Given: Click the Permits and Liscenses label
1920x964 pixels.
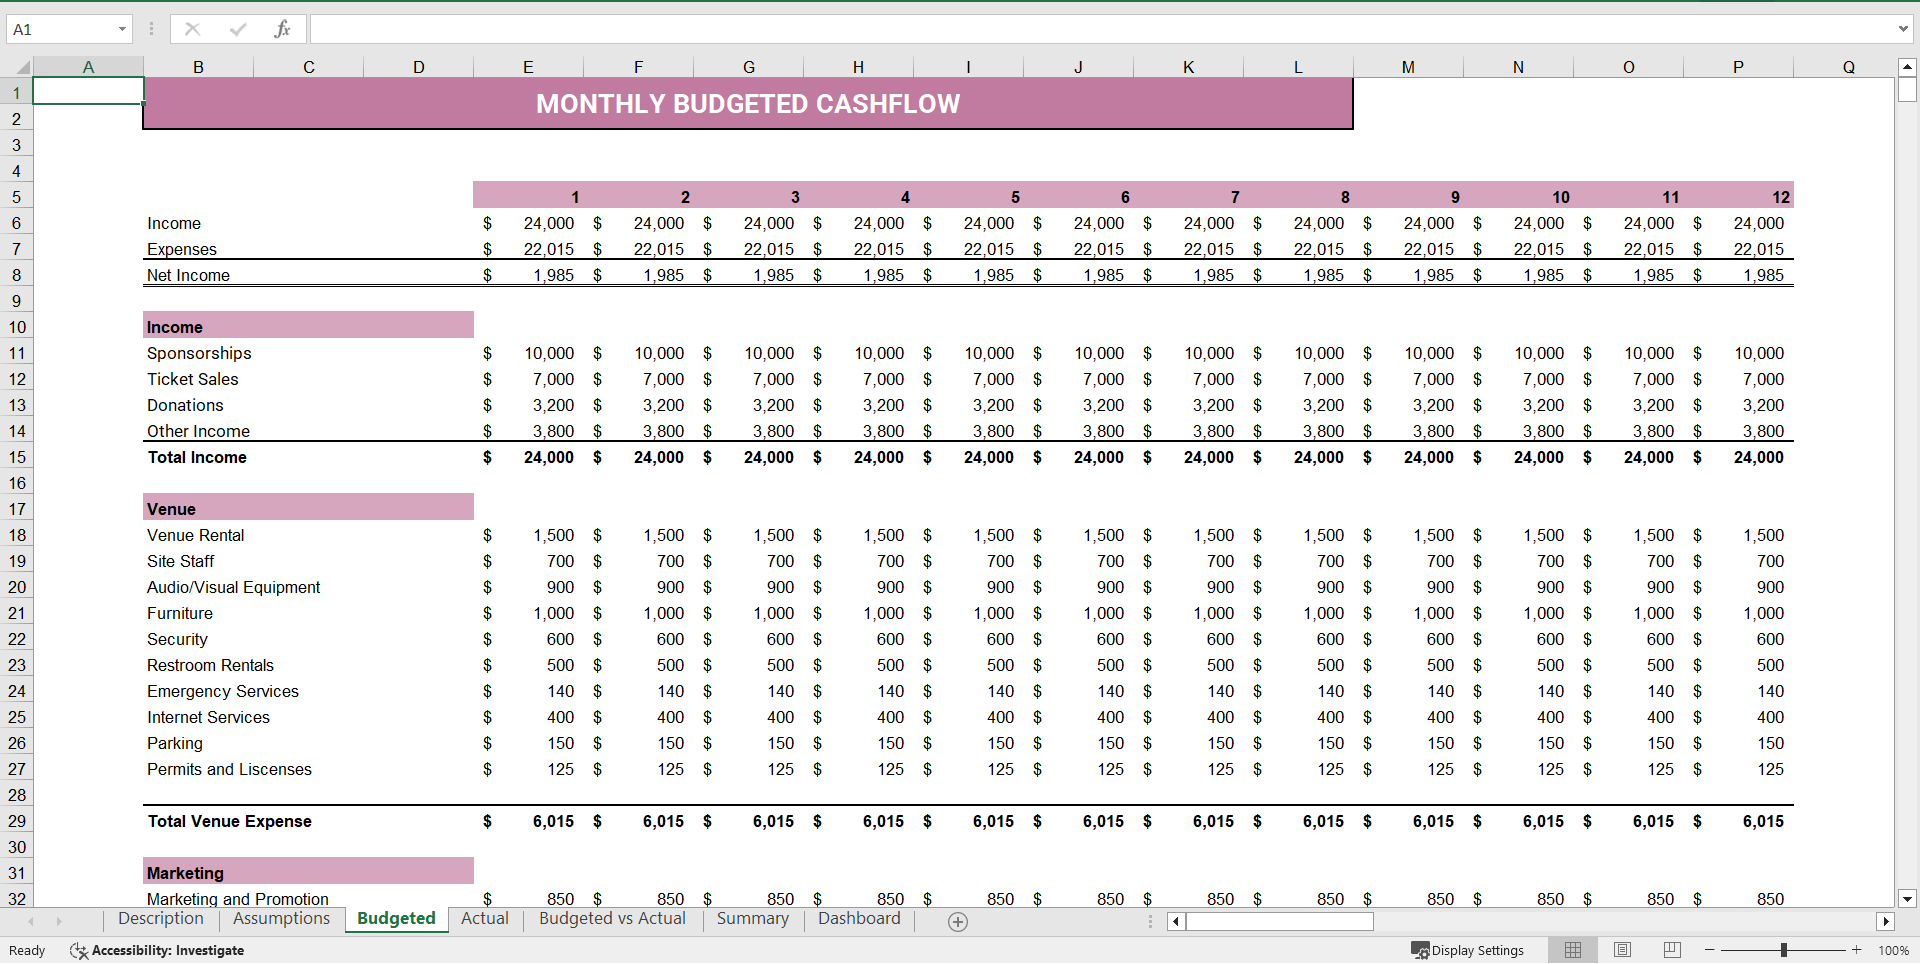Looking at the screenshot, I should coord(229,769).
